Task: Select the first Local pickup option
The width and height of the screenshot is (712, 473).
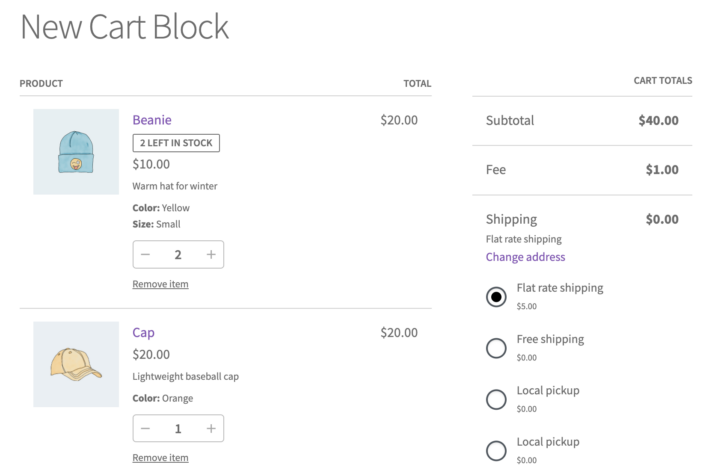Action: (496, 399)
